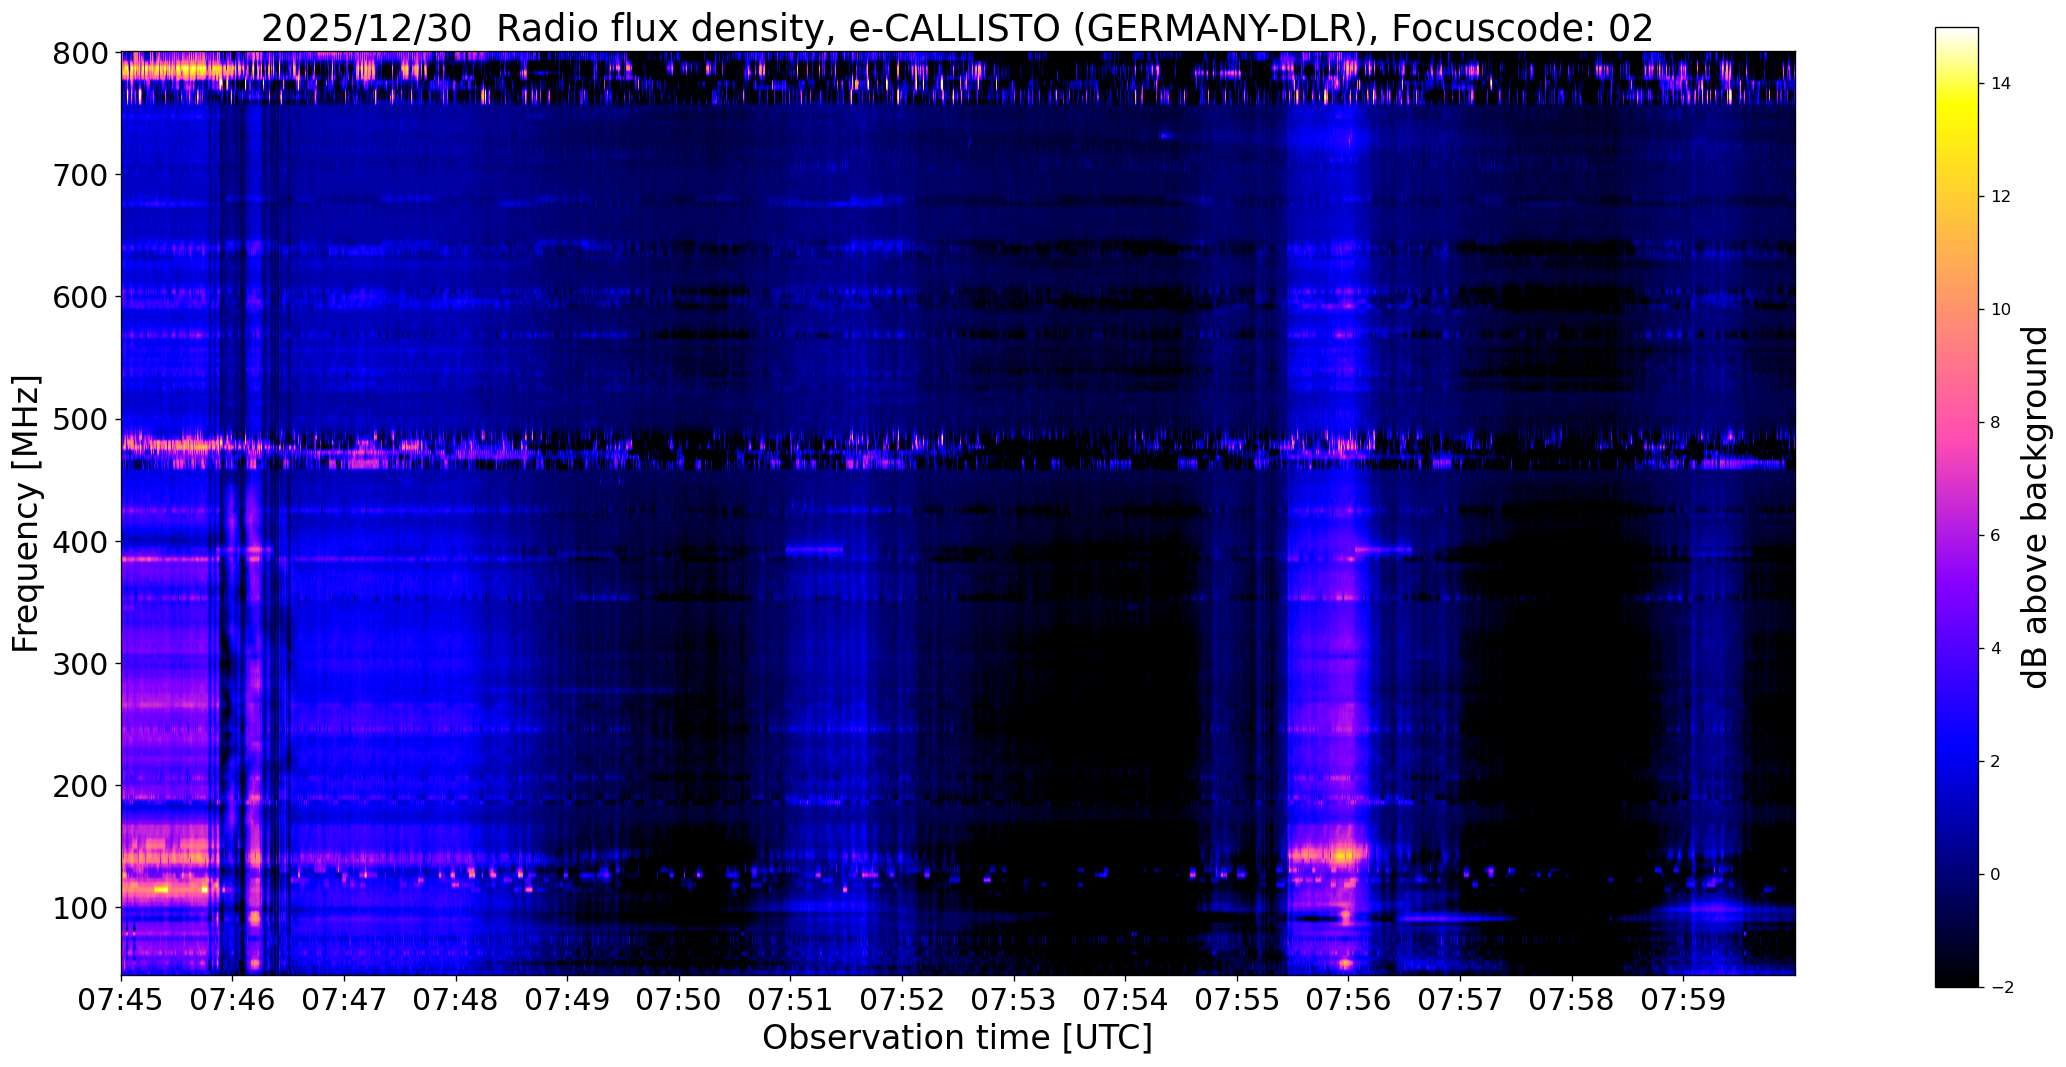The width and height of the screenshot is (2066, 1067).
Task: Click the plot title mentioning e-CALLISTO (GERMANY-DLR)
Action: click(x=957, y=29)
